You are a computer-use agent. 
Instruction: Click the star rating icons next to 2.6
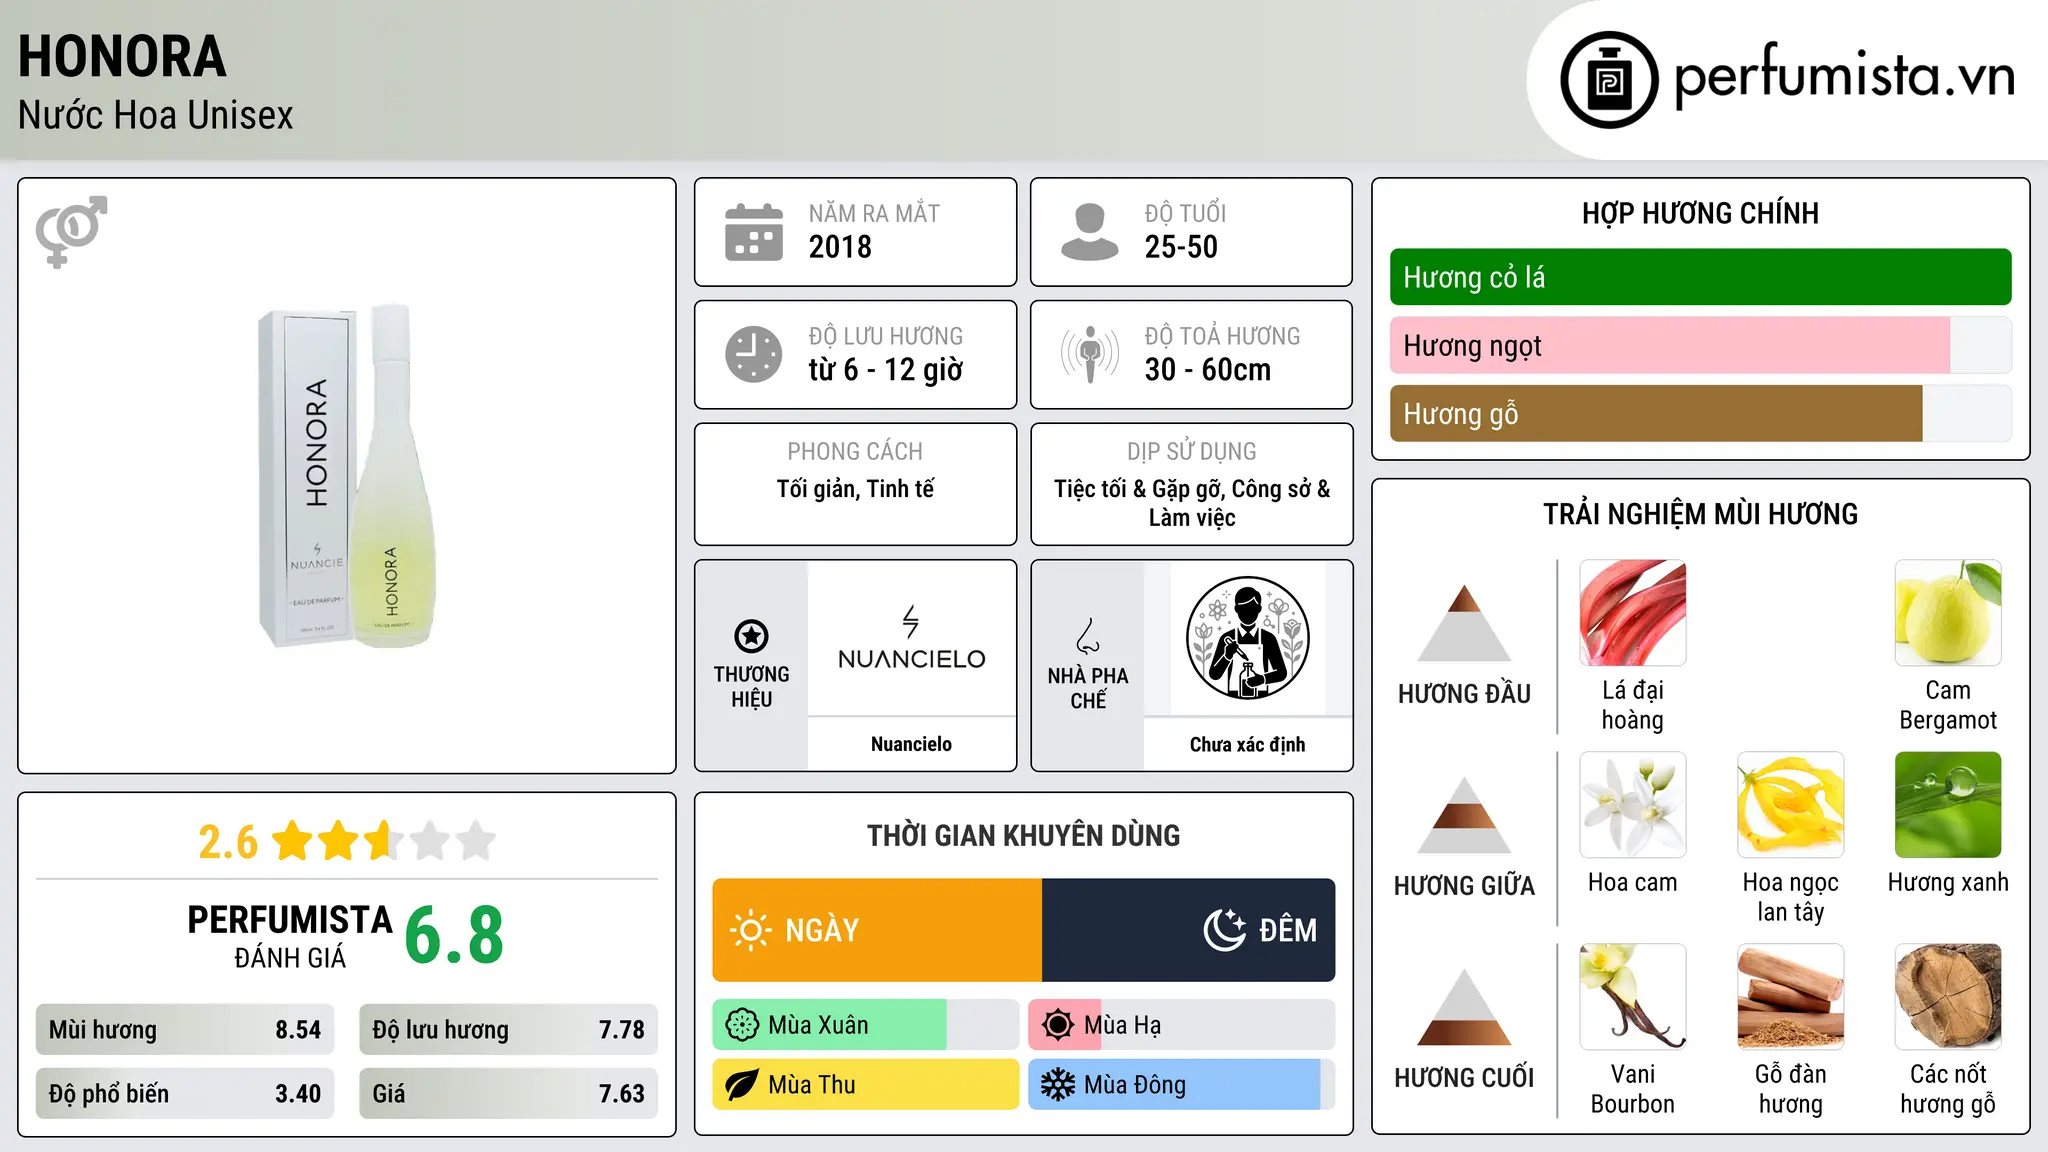[x=383, y=841]
